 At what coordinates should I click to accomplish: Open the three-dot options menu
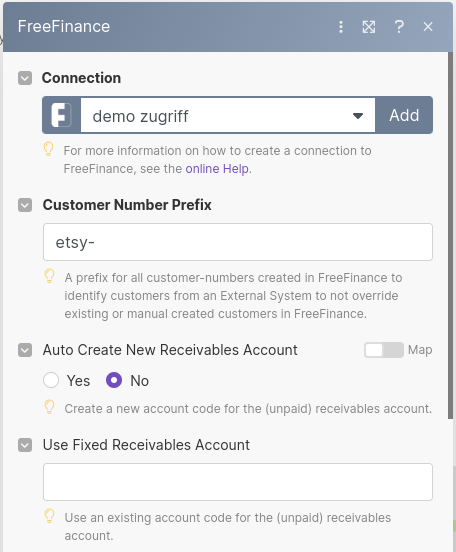point(341,27)
